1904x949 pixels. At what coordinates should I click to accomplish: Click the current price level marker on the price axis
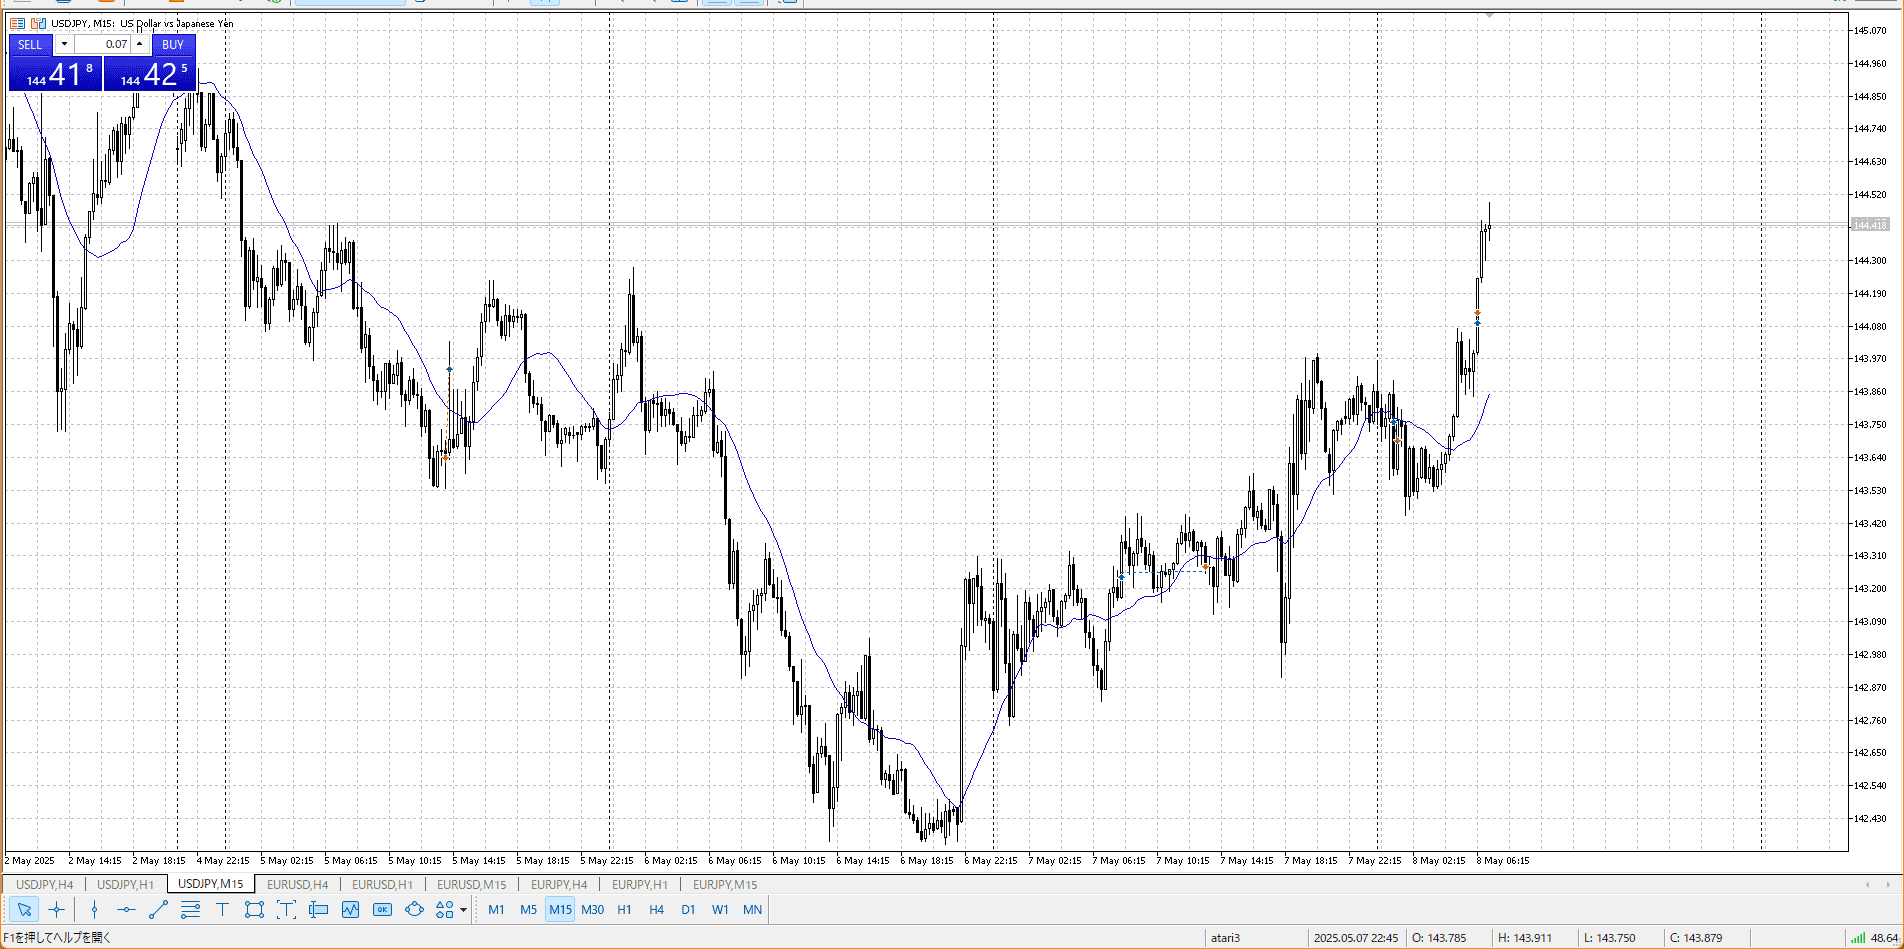[1869, 225]
